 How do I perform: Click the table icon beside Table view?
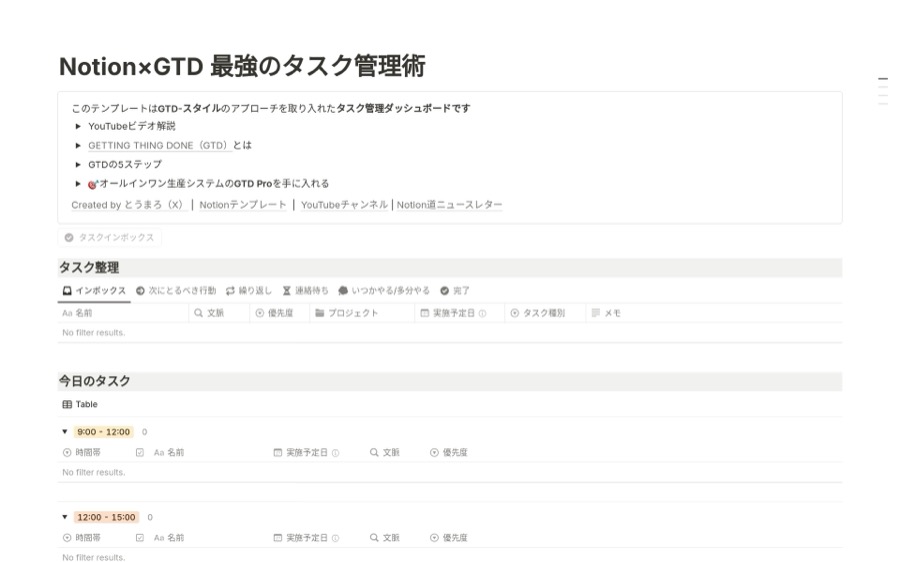[x=67, y=405]
